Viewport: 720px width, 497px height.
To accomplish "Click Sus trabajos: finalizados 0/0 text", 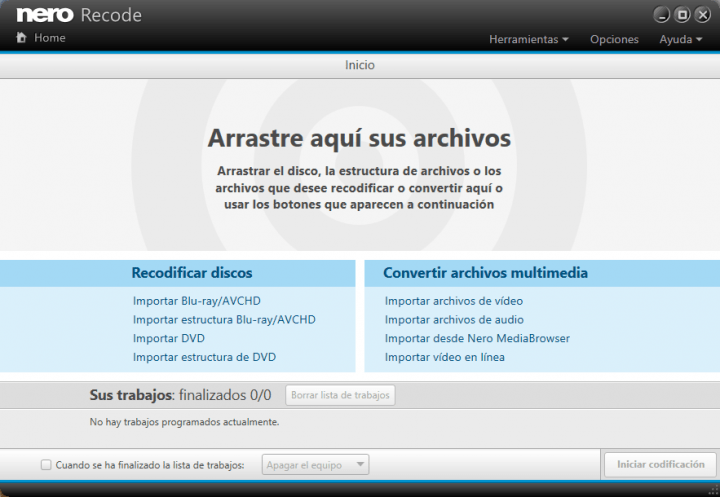I will (x=180, y=395).
